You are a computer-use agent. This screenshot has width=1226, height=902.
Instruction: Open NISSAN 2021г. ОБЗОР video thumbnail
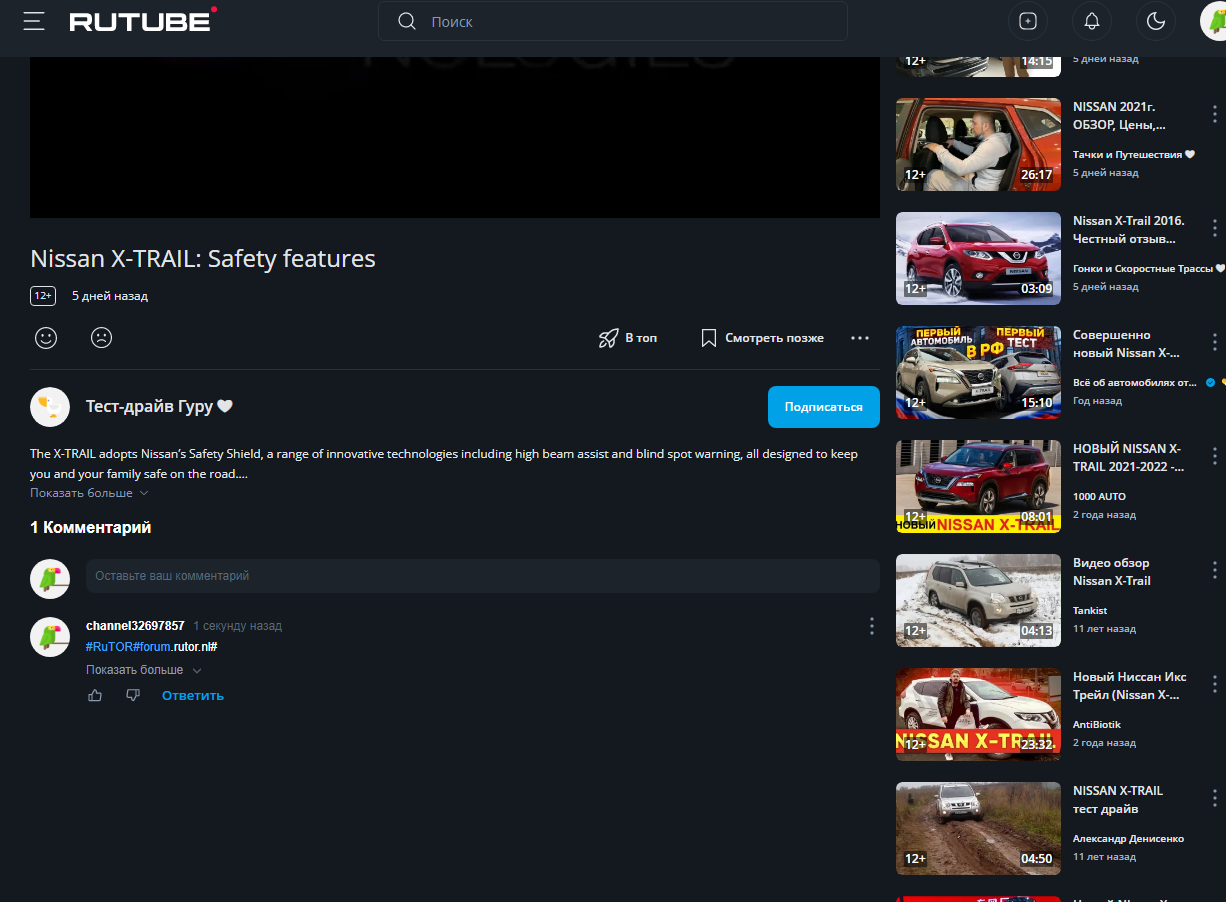pos(978,144)
